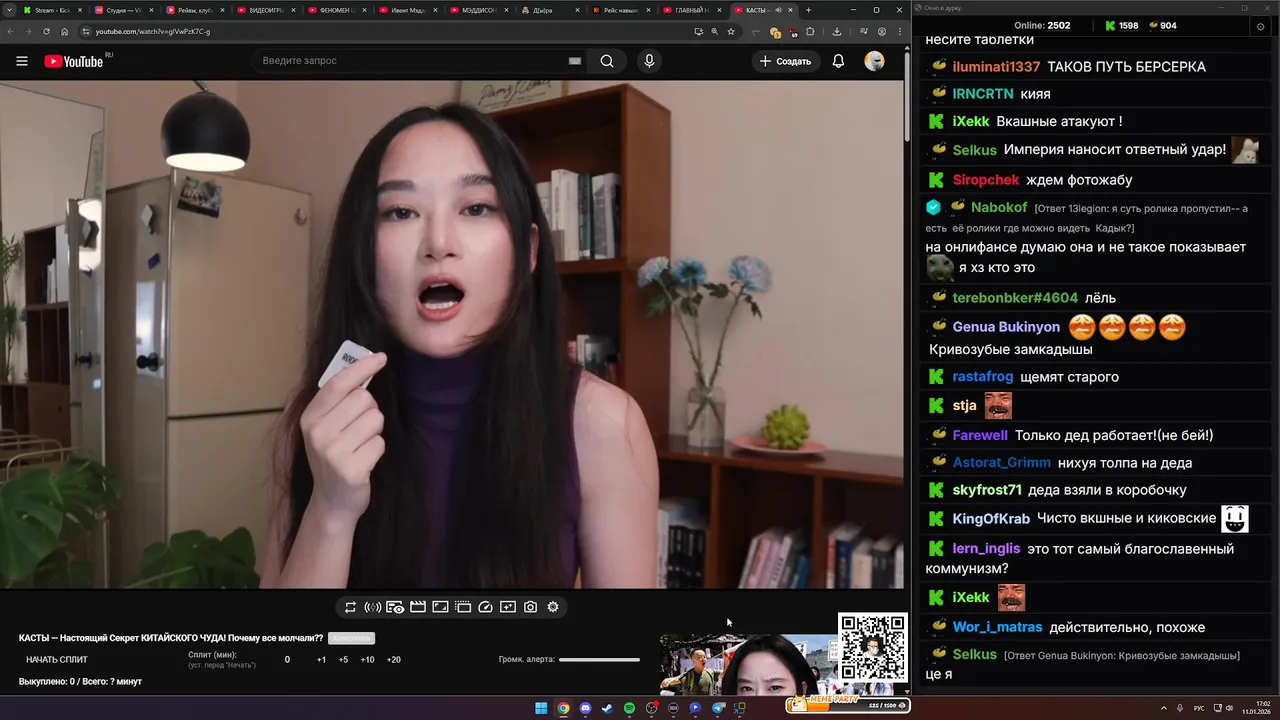Open the Windows Start menu
The height and width of the screenshot is (720, 1280).
coord(541,708)
